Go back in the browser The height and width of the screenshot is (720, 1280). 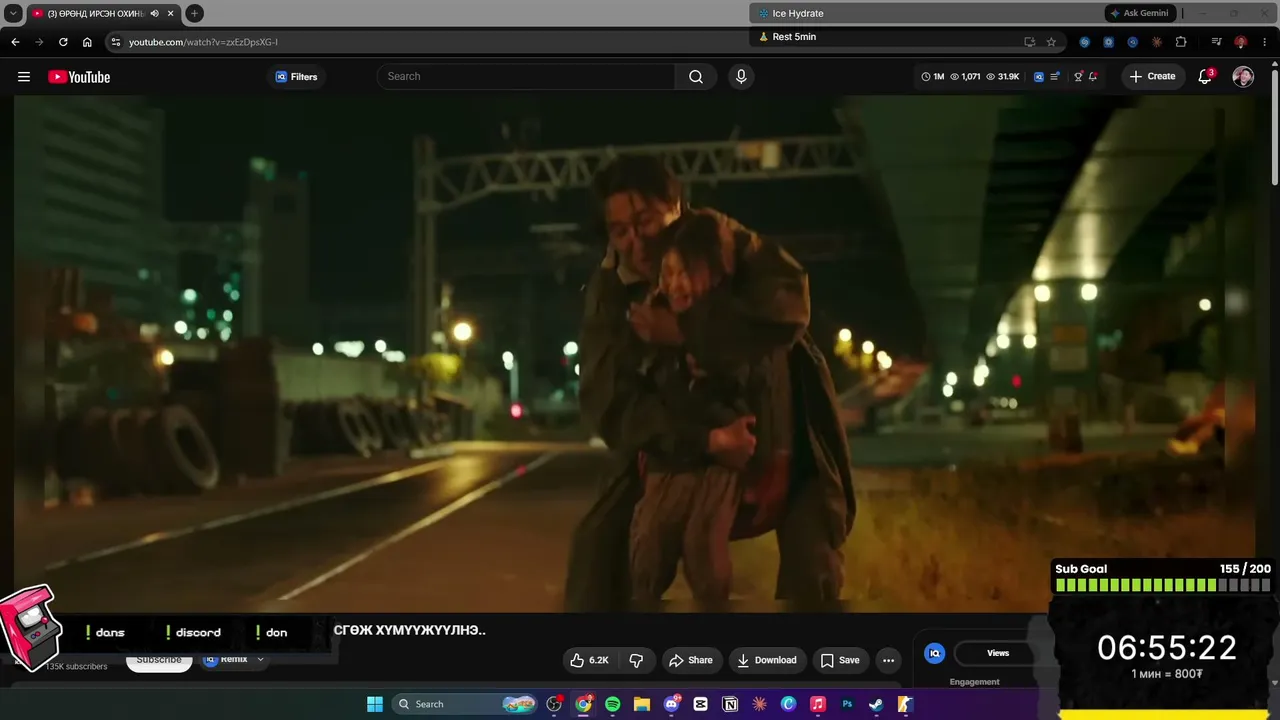click(15, 42)
